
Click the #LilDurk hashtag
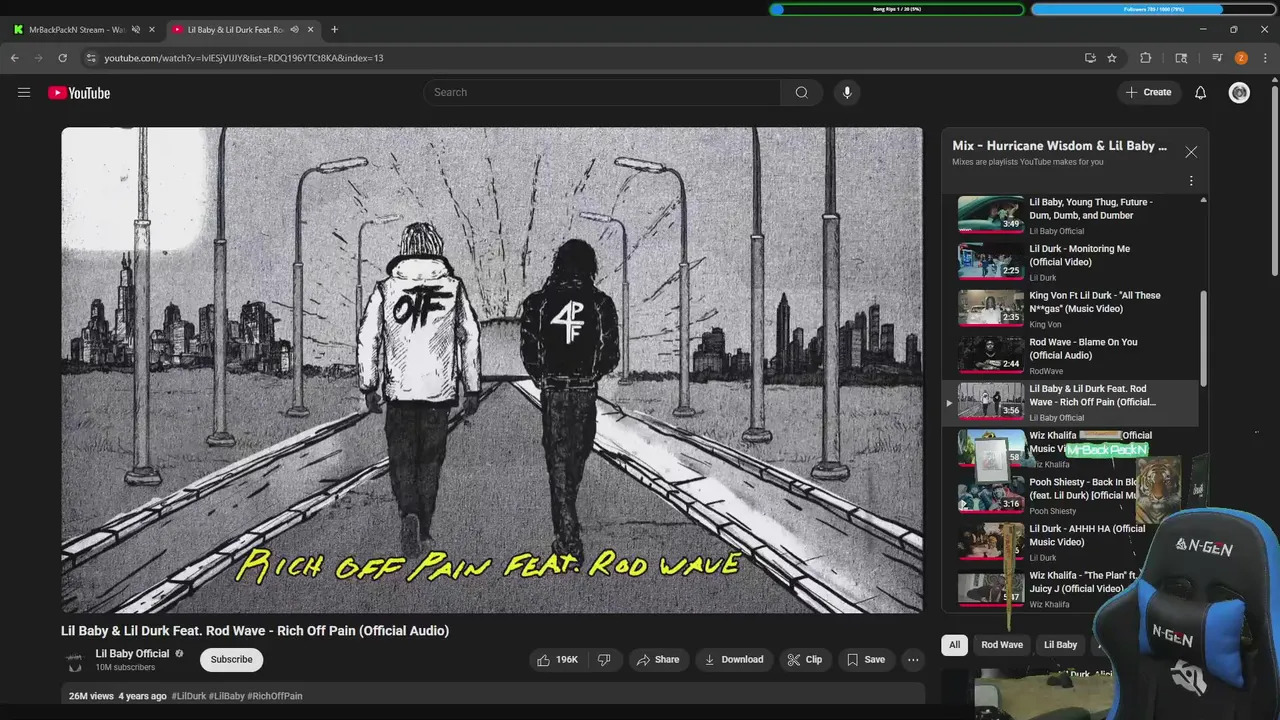coord(189,696)
